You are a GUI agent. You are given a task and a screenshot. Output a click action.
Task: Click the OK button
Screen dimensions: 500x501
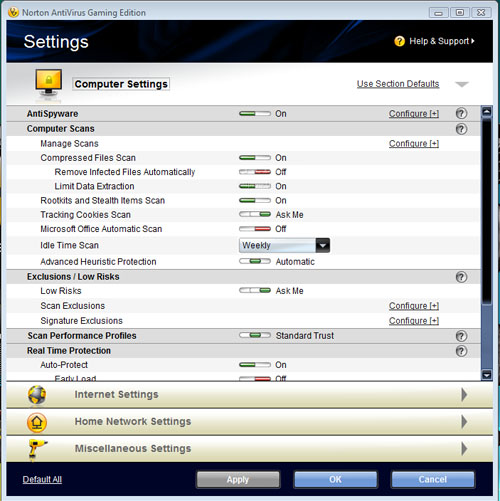pyautogui.click(x=335, y=479)
